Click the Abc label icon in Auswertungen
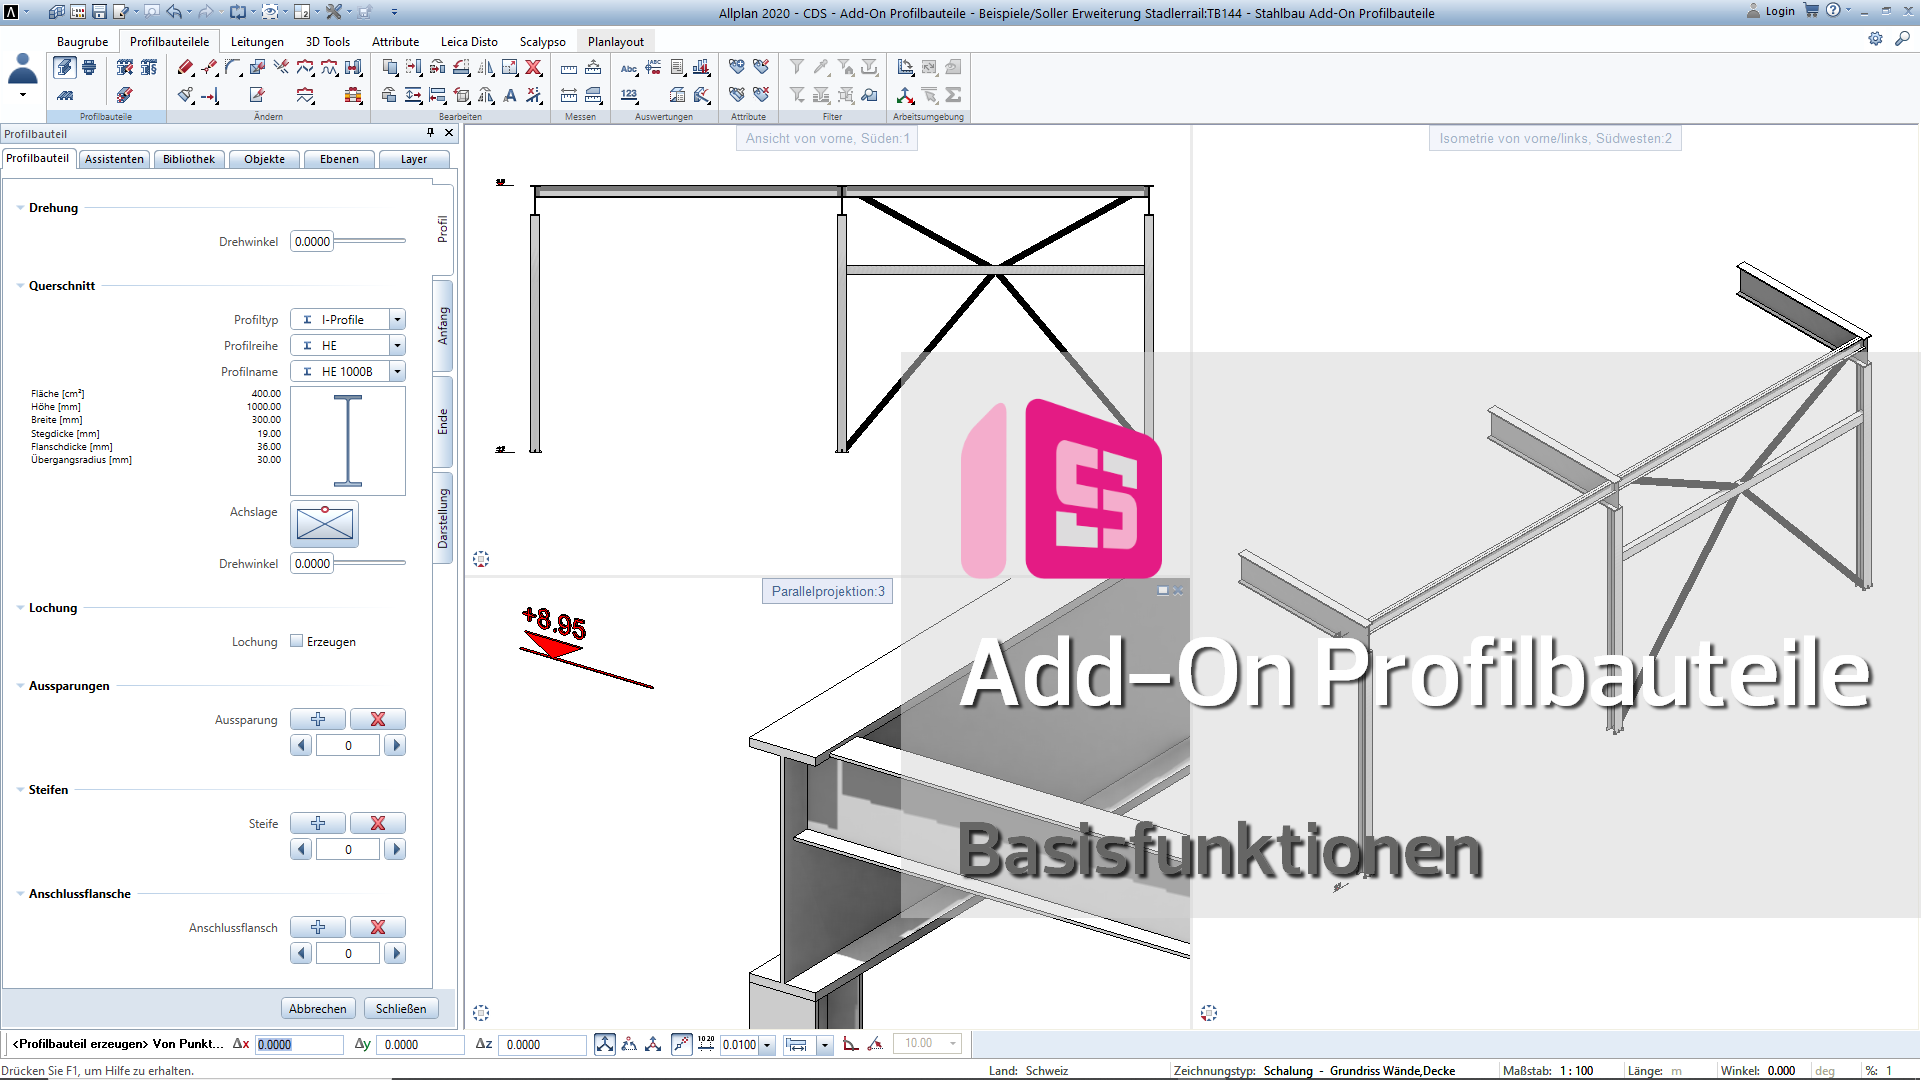This screenshot has height=1080, width=1921. 629,68
